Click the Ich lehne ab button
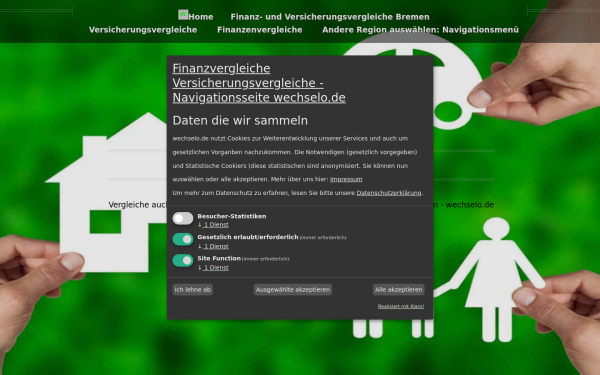The image size is (600, 375). [x=192, y=290]
